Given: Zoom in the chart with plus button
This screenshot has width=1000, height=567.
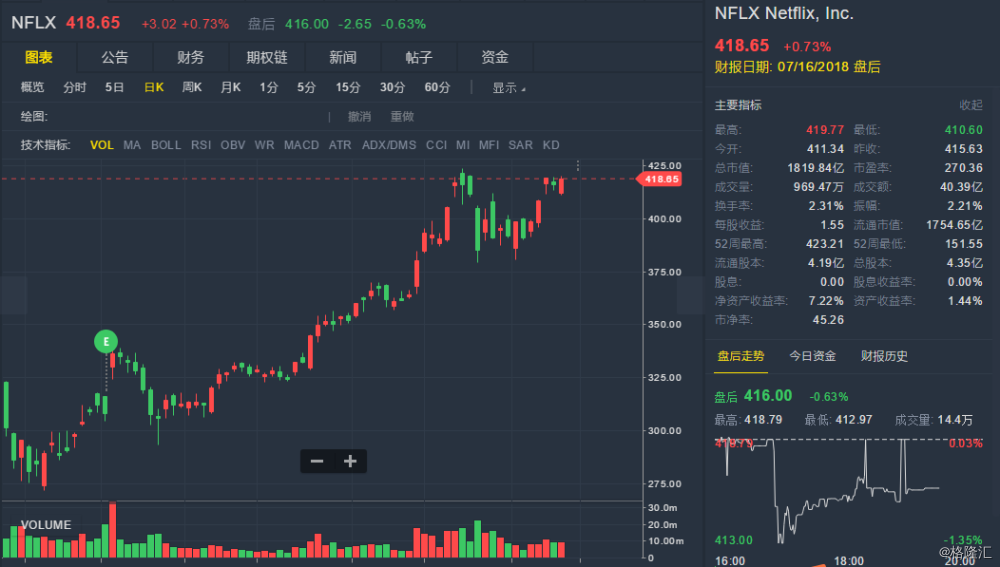Looking at the screenshot, I should click(349, 461).
